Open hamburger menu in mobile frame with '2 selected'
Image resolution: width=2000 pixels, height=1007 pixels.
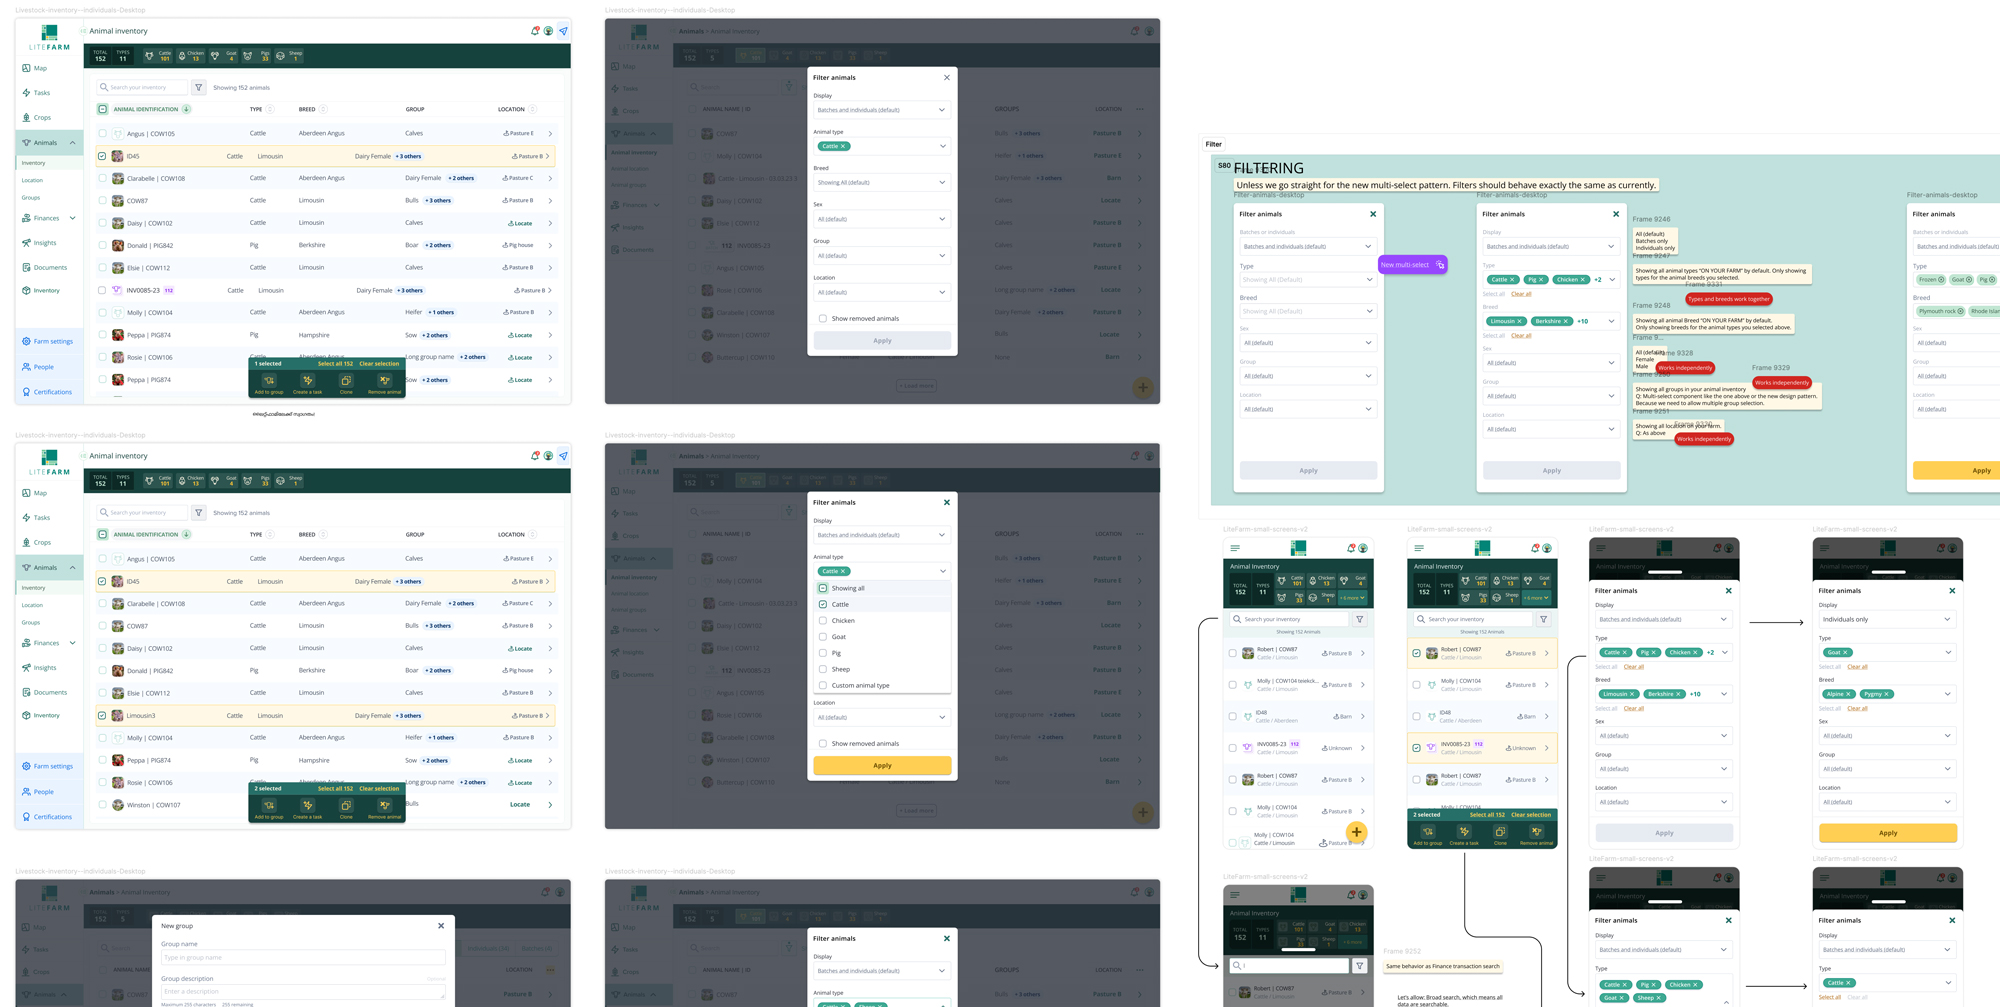1418,548
